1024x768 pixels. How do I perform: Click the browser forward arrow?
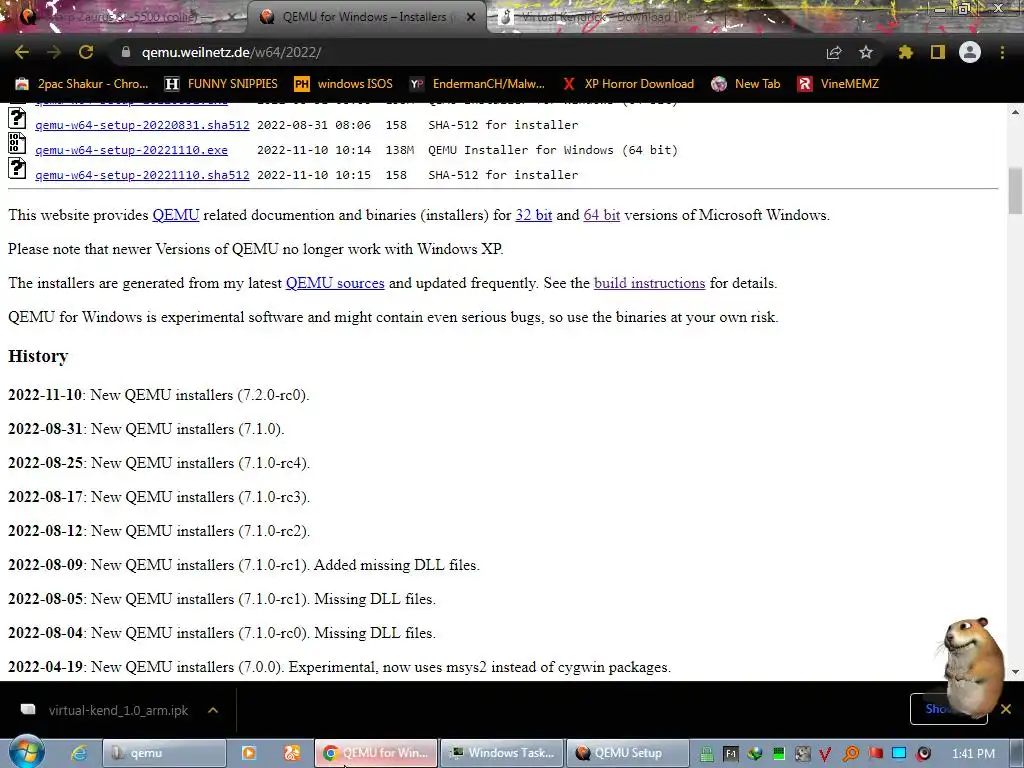click(54, 52)
